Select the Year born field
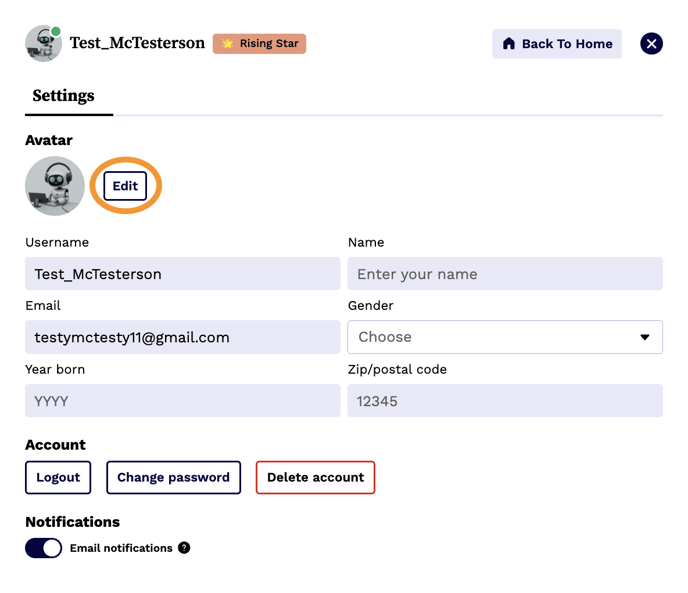The width and height of the screenshot is (688, 593). [x=182, y=401]
